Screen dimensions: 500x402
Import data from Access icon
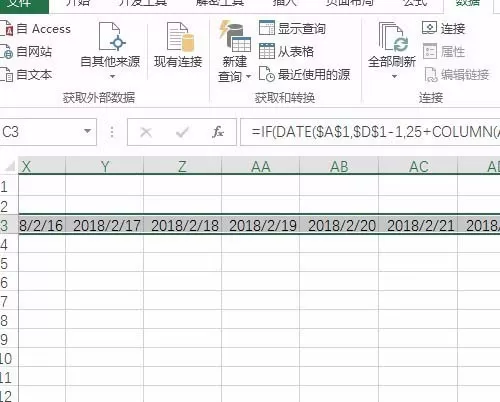tap(6, 29)
